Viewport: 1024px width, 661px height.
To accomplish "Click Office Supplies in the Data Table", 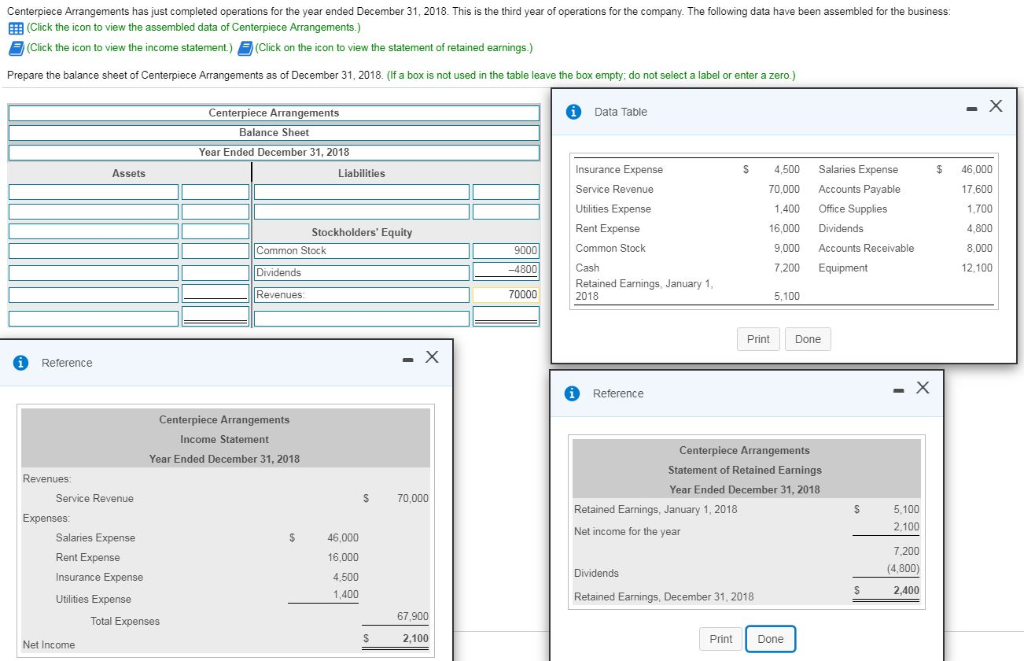I will [853, 208].
